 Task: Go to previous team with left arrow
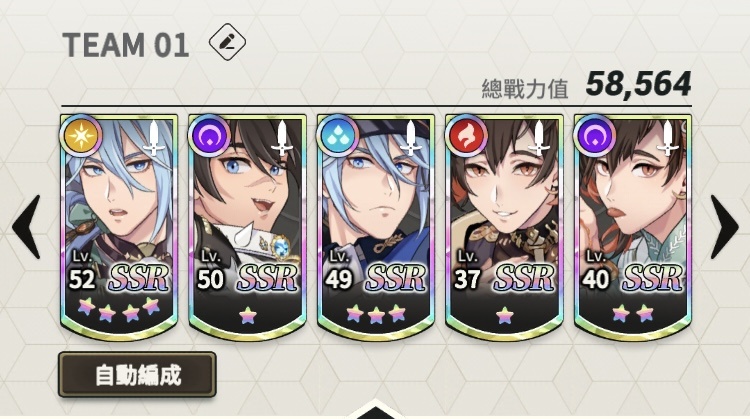coord(26,227)
